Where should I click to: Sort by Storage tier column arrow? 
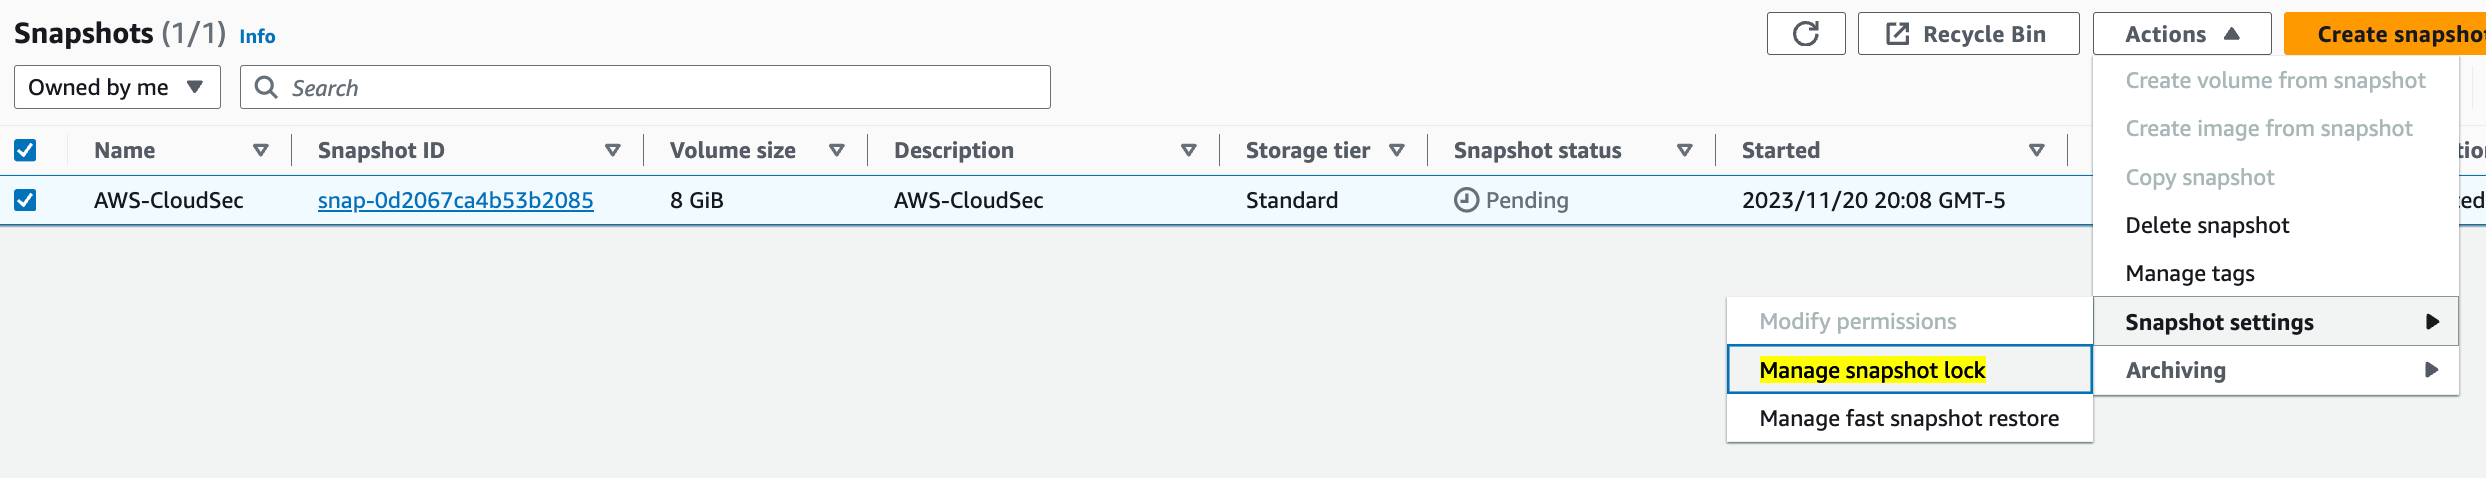pos(1397,150)
